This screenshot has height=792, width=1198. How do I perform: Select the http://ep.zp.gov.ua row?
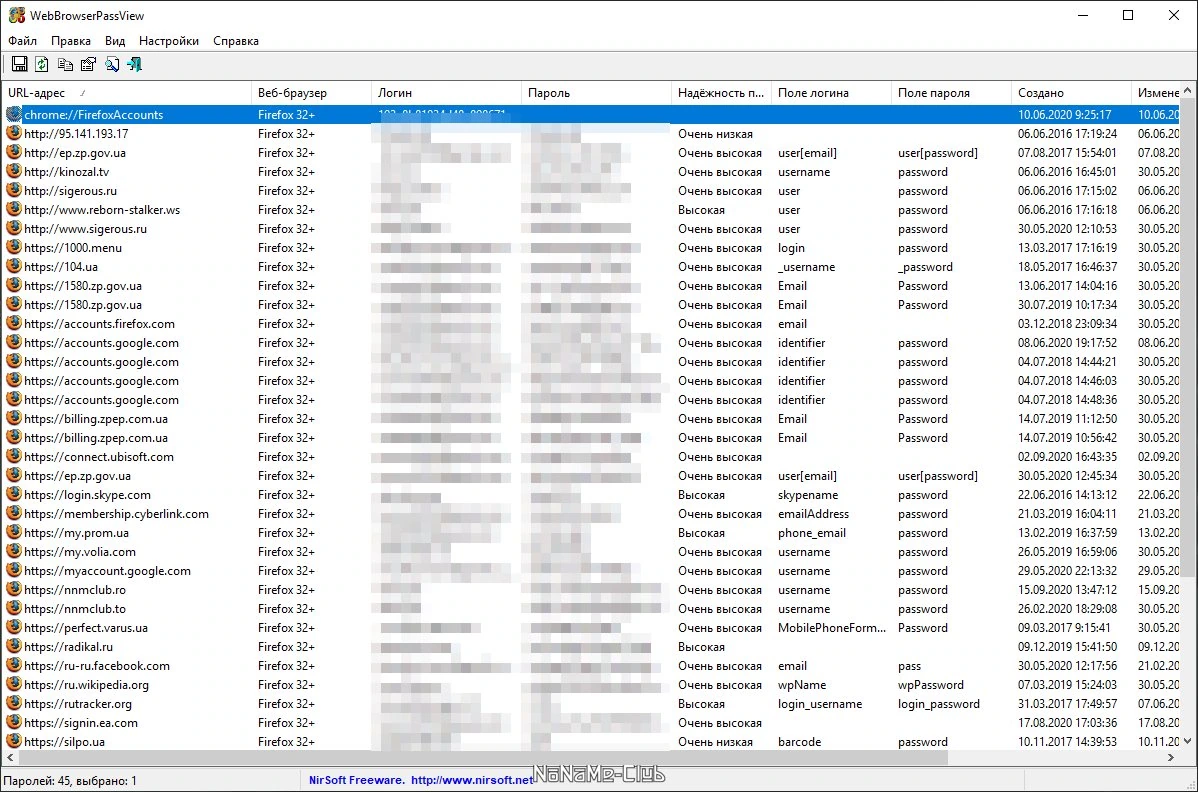click(591, 153)
